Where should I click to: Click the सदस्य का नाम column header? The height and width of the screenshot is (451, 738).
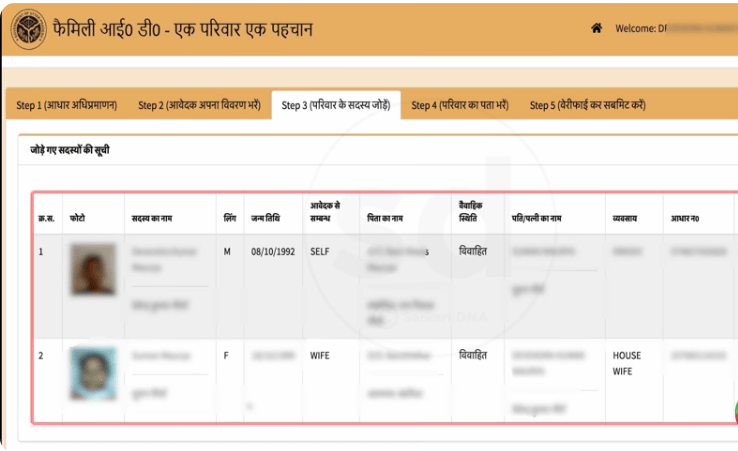(151, 217)
